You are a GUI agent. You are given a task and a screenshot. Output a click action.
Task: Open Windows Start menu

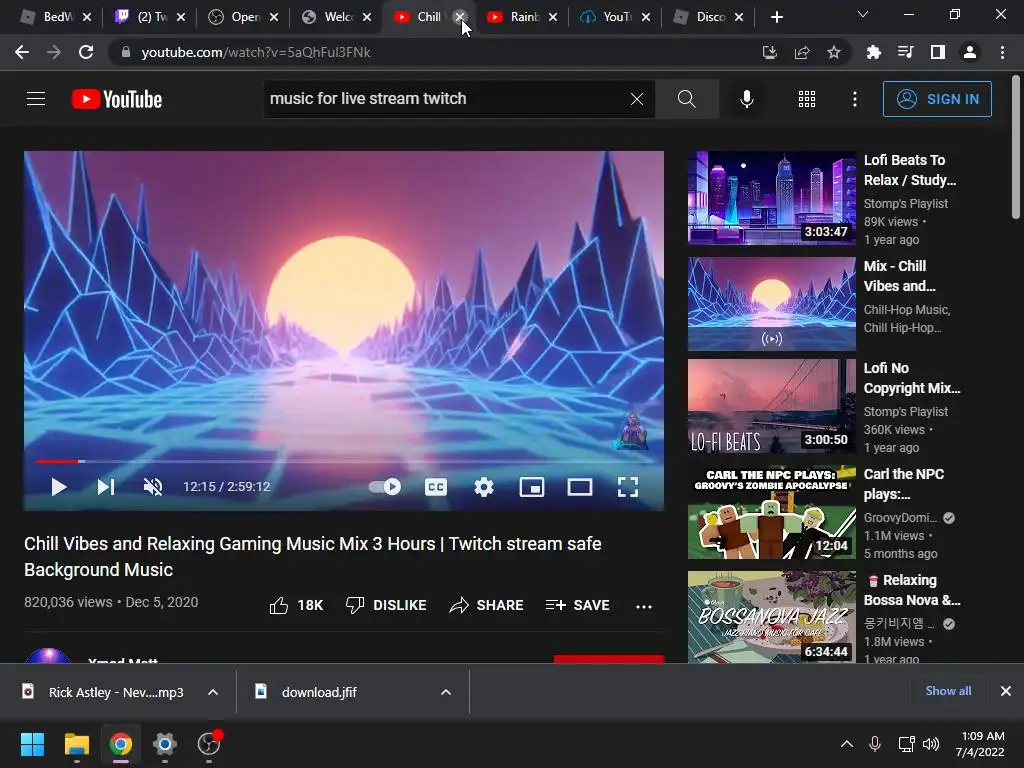pos(32,744)
